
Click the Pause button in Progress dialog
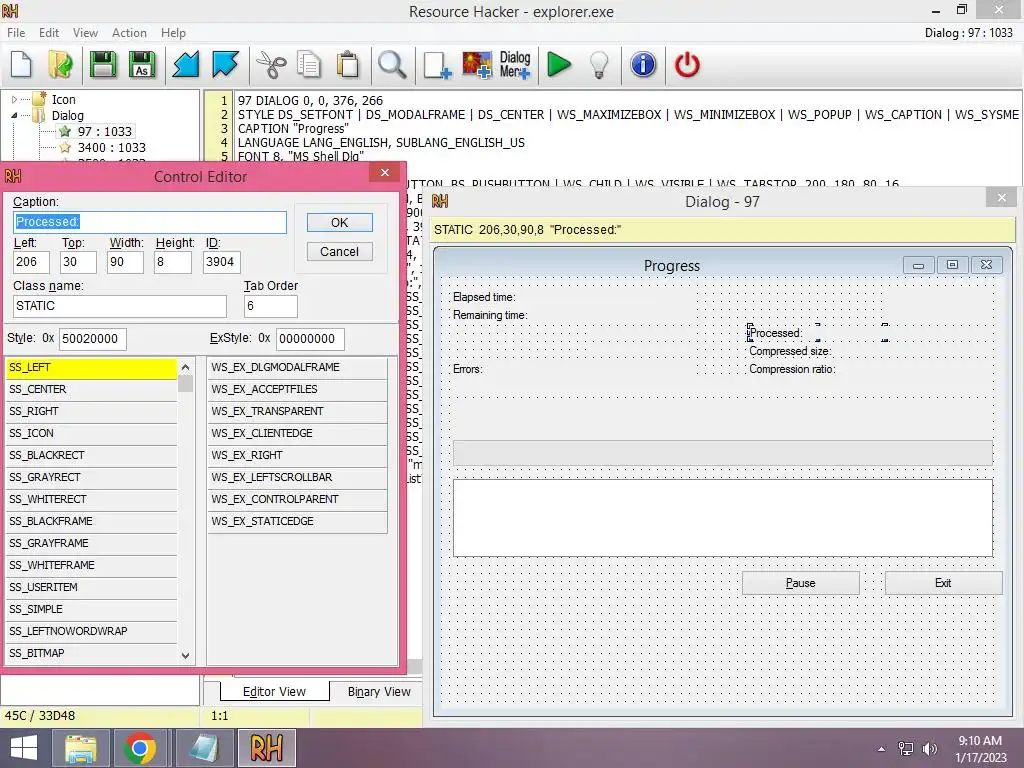pos(801,583)
